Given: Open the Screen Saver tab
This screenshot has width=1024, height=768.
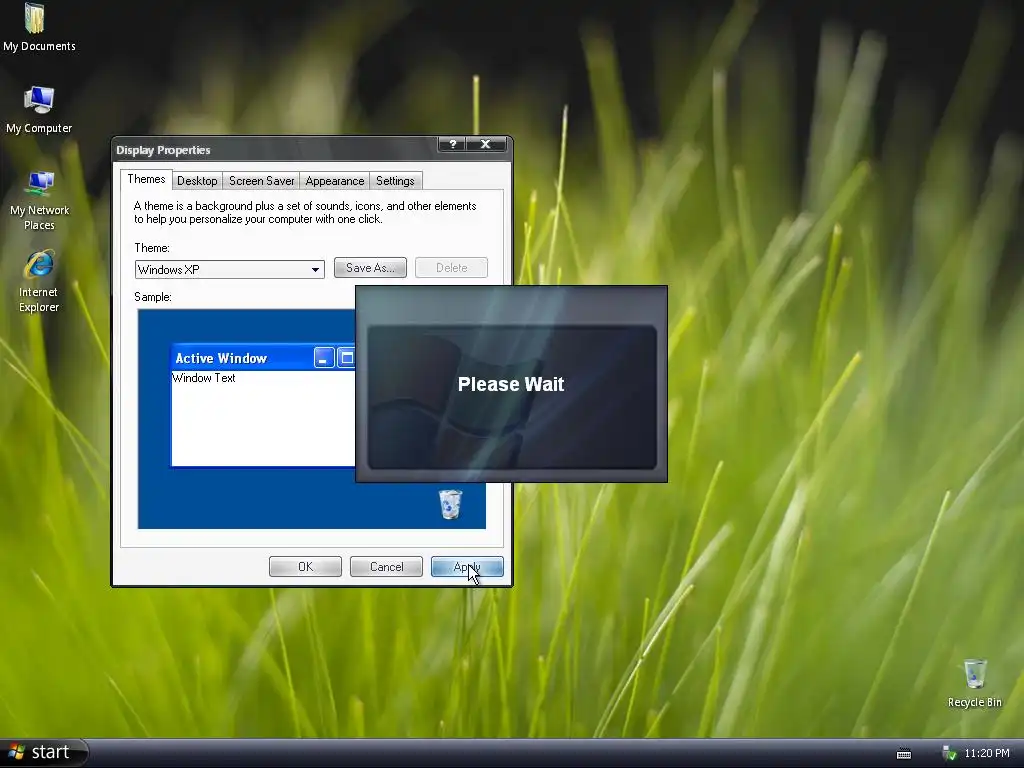Looking at the screenshot, I should (x=261, y=181).
